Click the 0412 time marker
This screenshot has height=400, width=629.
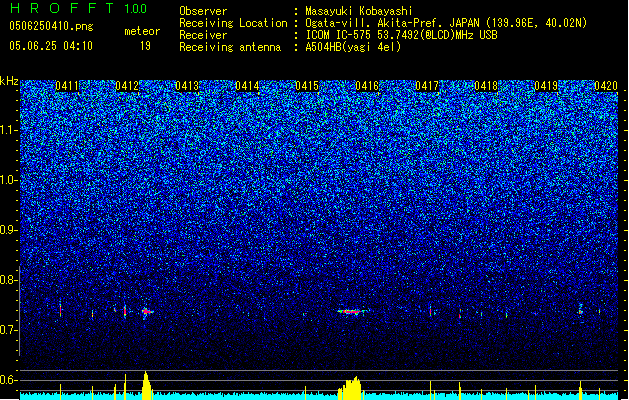[x=127, y=86]
